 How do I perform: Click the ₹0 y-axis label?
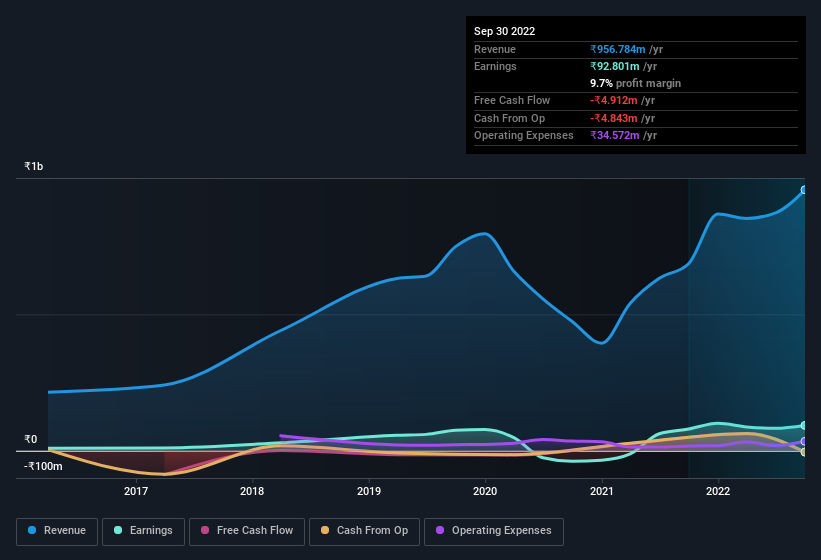pyautogui.click(x=31, y=439)
